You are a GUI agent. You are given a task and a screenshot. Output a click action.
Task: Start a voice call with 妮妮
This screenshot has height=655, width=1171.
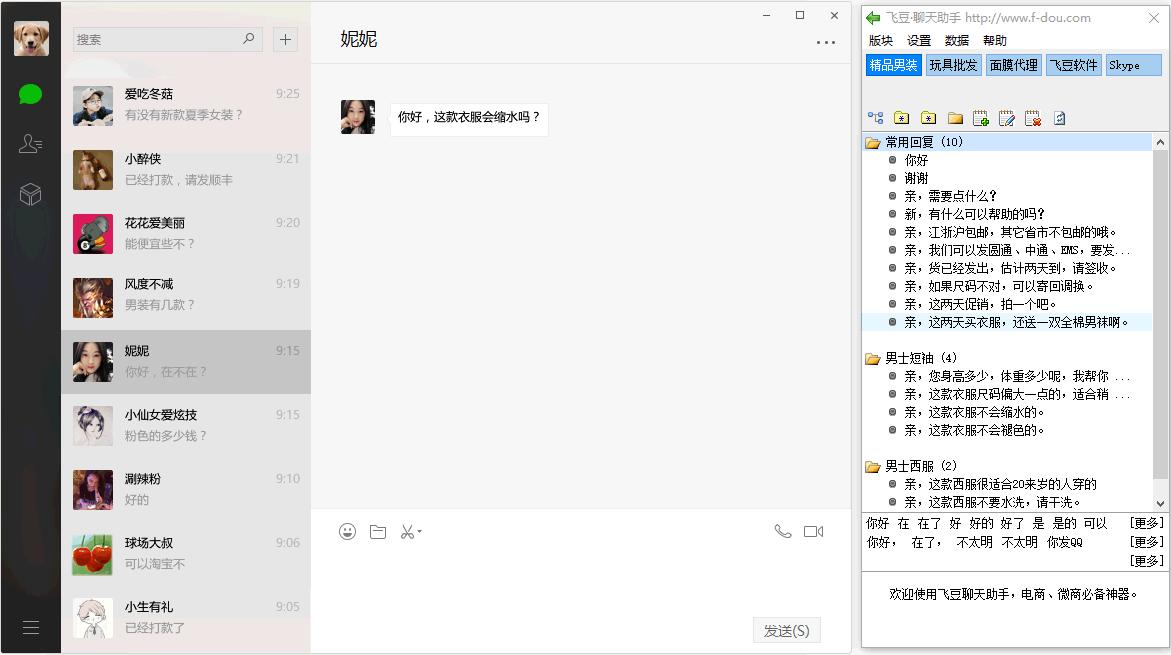[x=783, y=530]
